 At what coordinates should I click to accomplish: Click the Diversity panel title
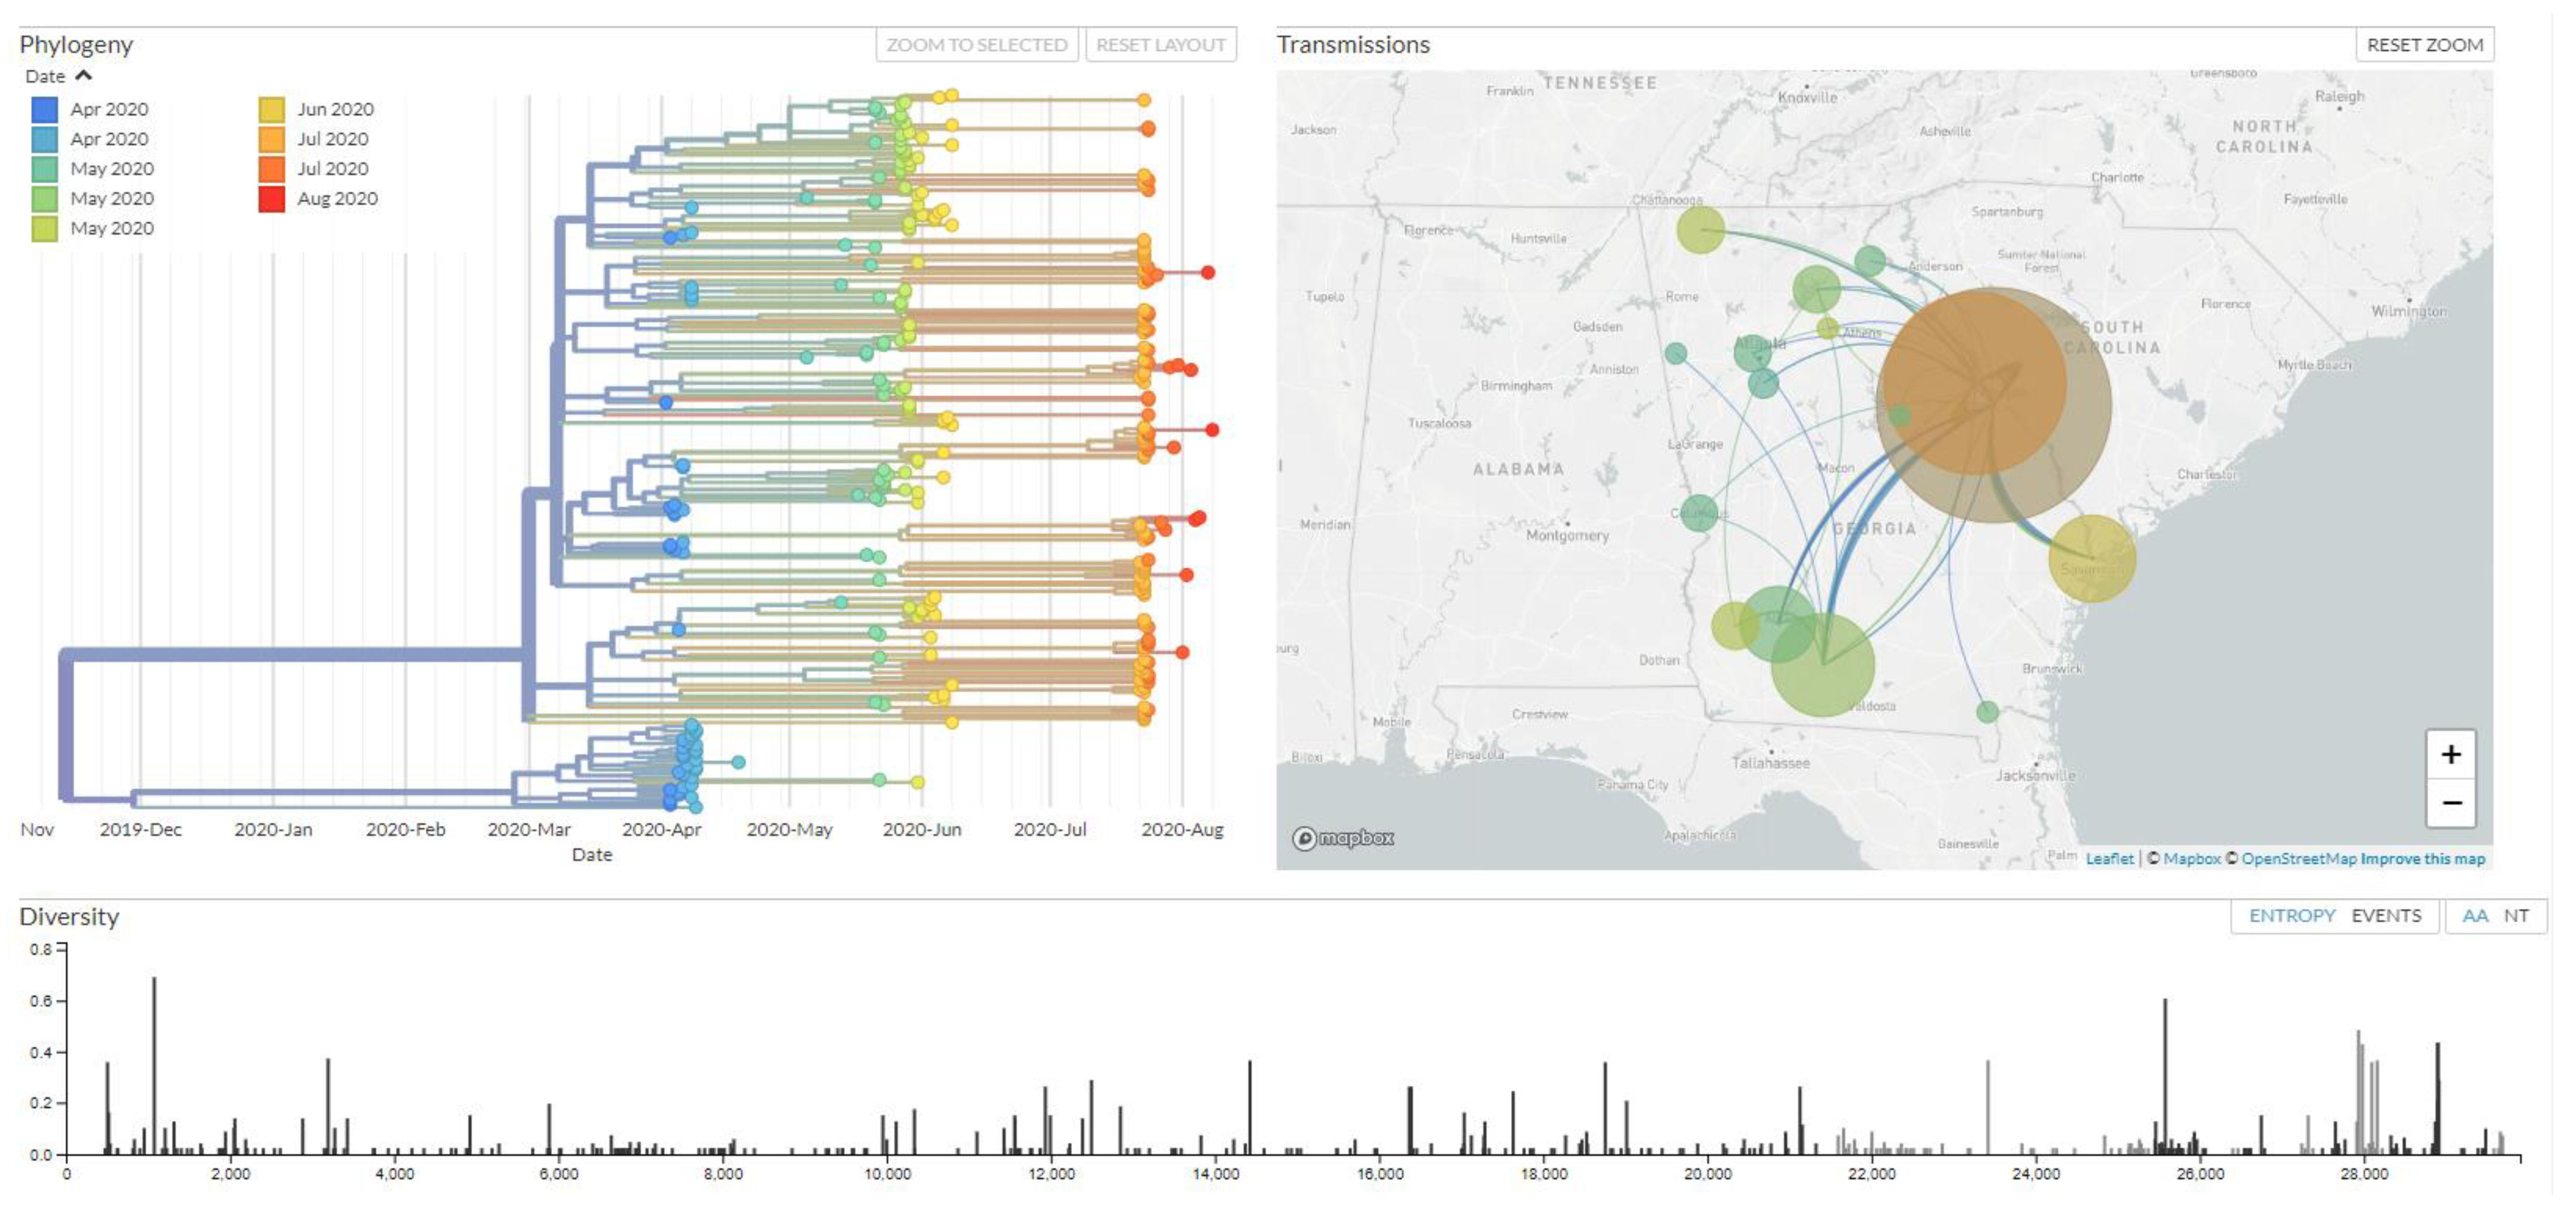click(x=69, y=916)
